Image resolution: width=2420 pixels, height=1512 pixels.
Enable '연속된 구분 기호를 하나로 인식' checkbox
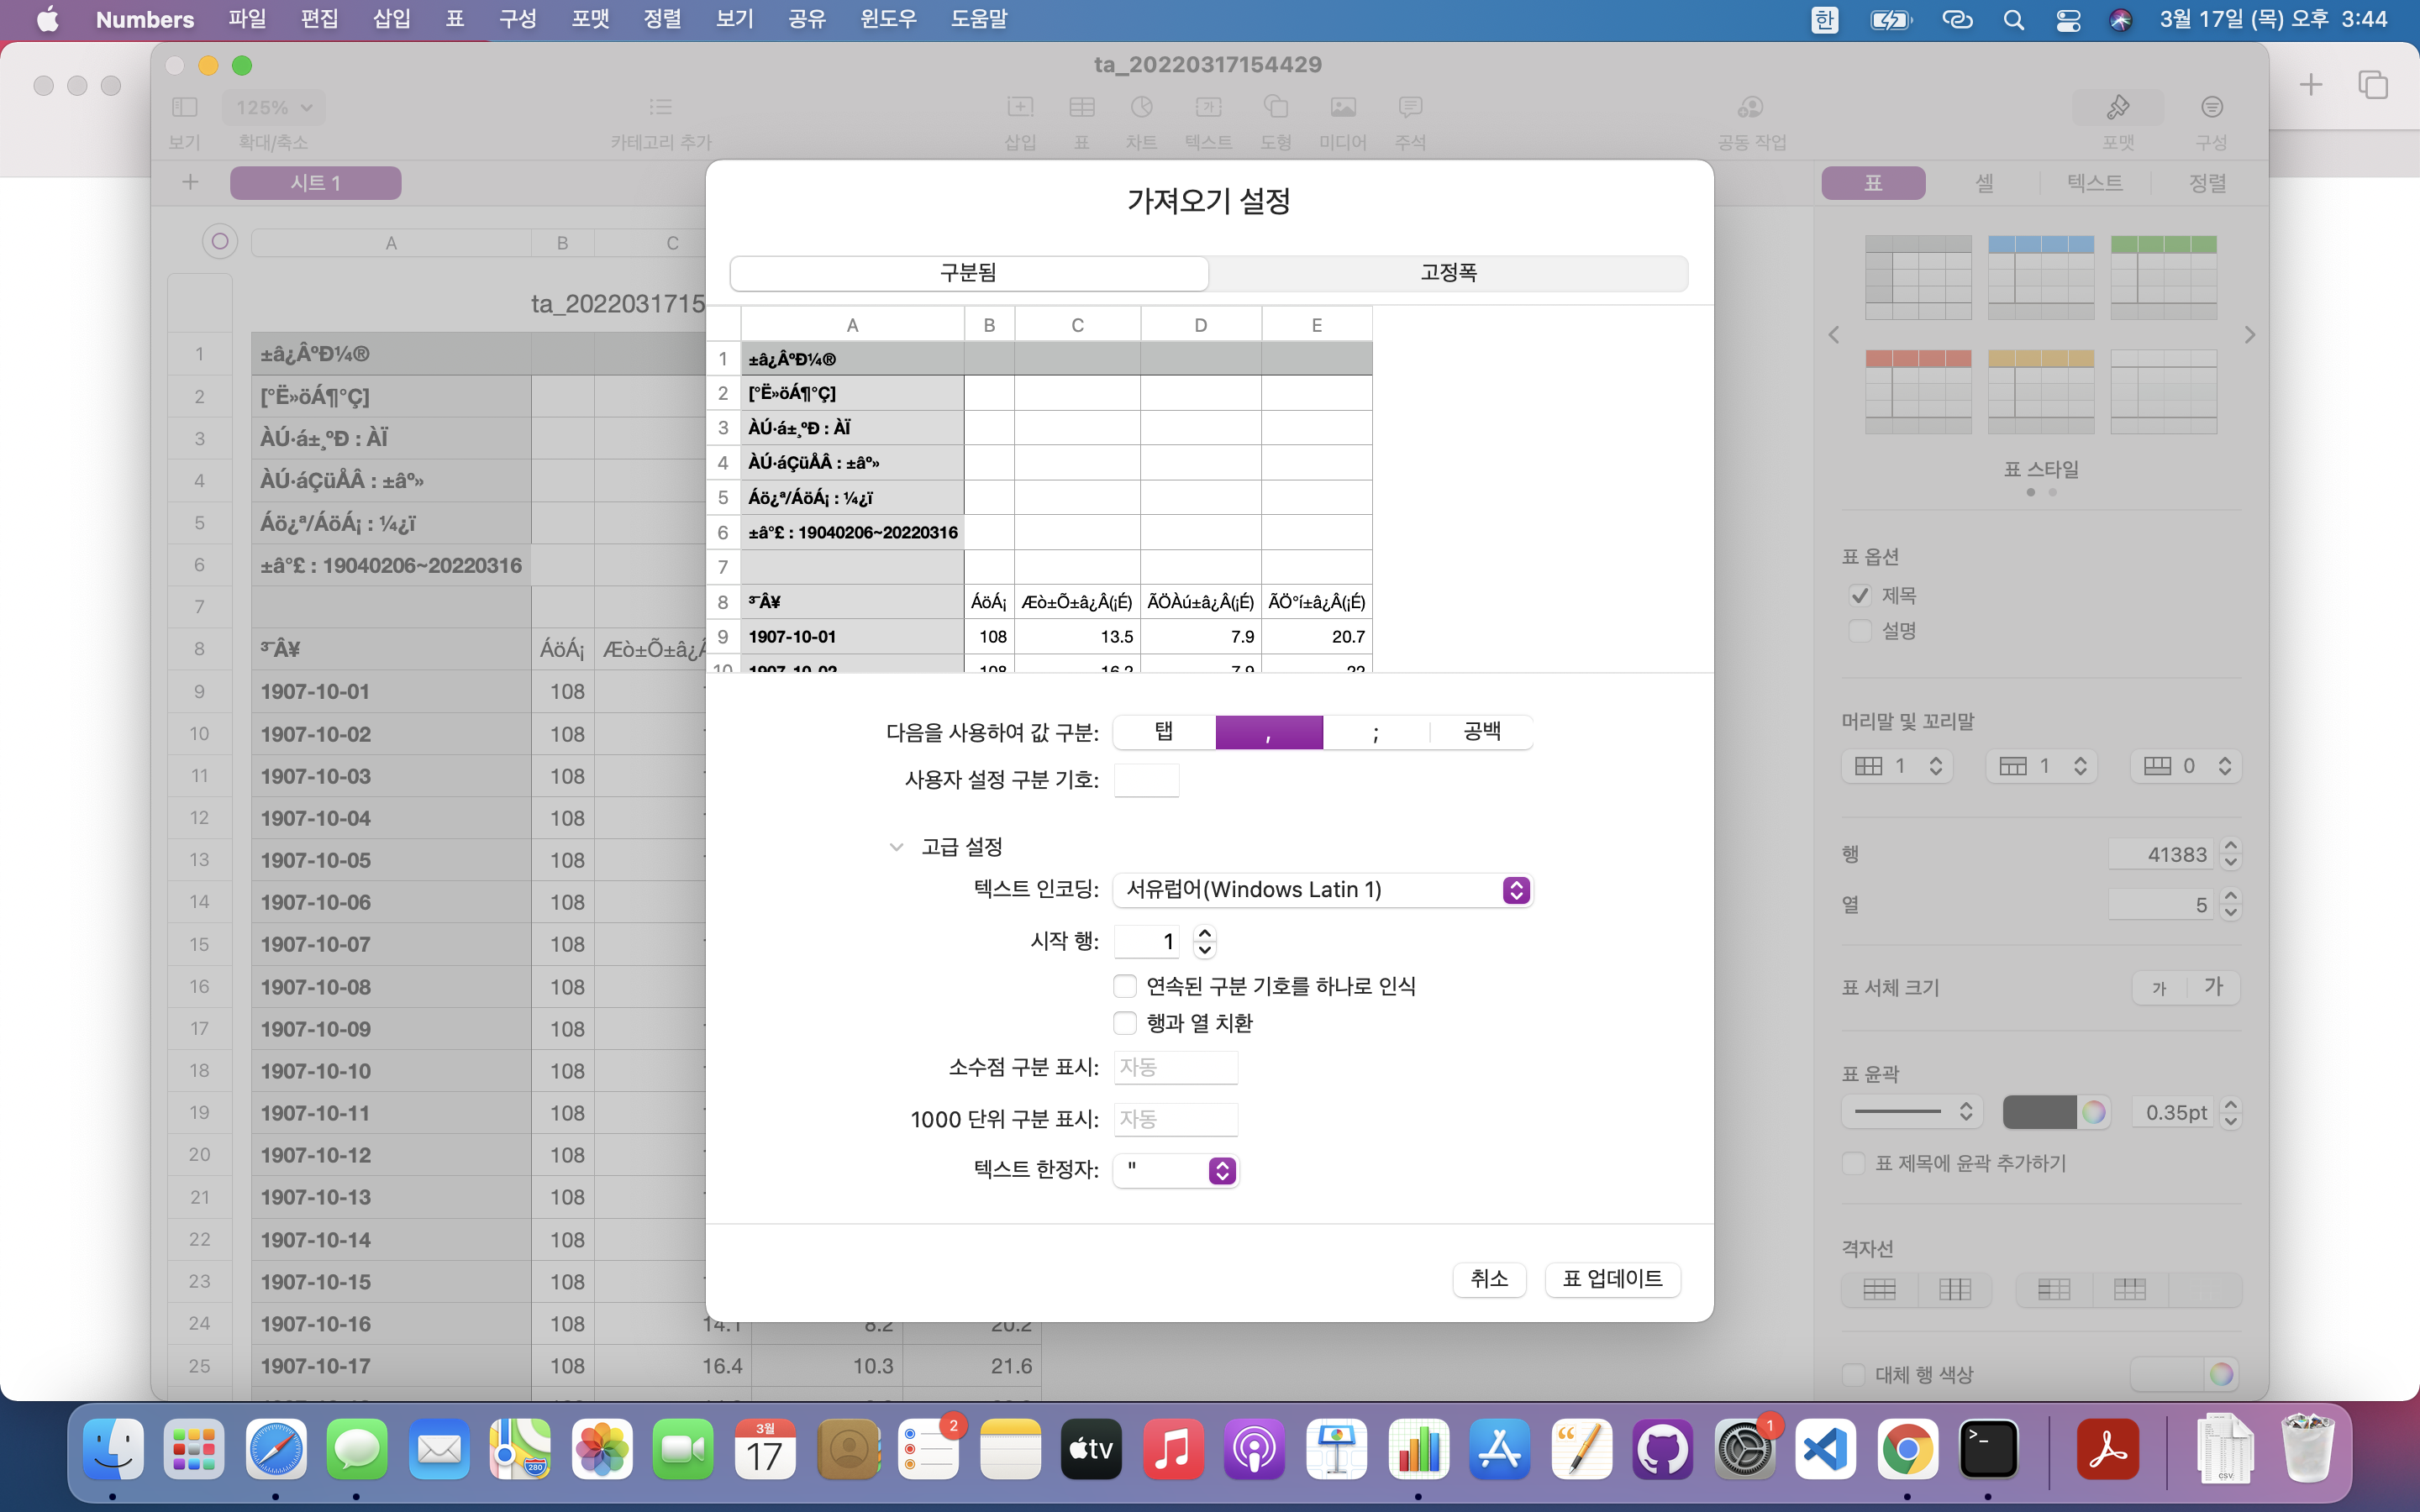[x=1125, y=986]
